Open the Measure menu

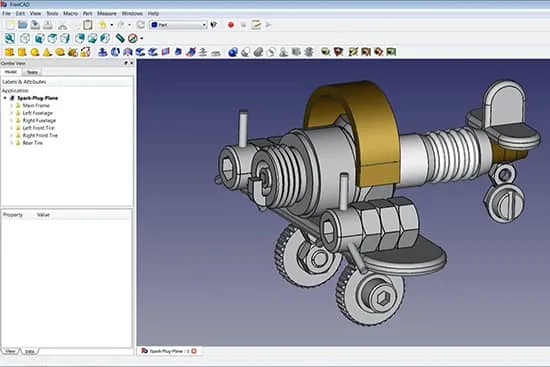coord(107,13)
